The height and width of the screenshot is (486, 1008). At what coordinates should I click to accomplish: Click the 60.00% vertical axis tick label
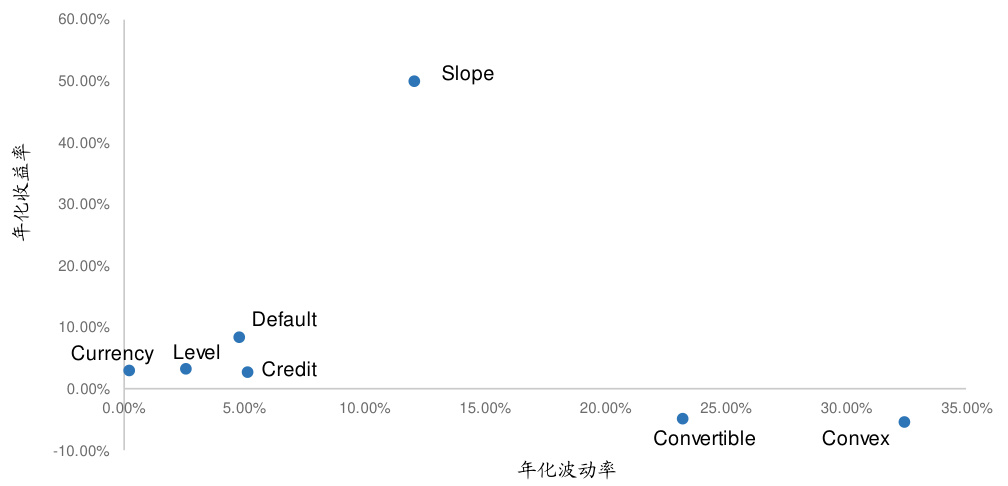tap(82, 20)
